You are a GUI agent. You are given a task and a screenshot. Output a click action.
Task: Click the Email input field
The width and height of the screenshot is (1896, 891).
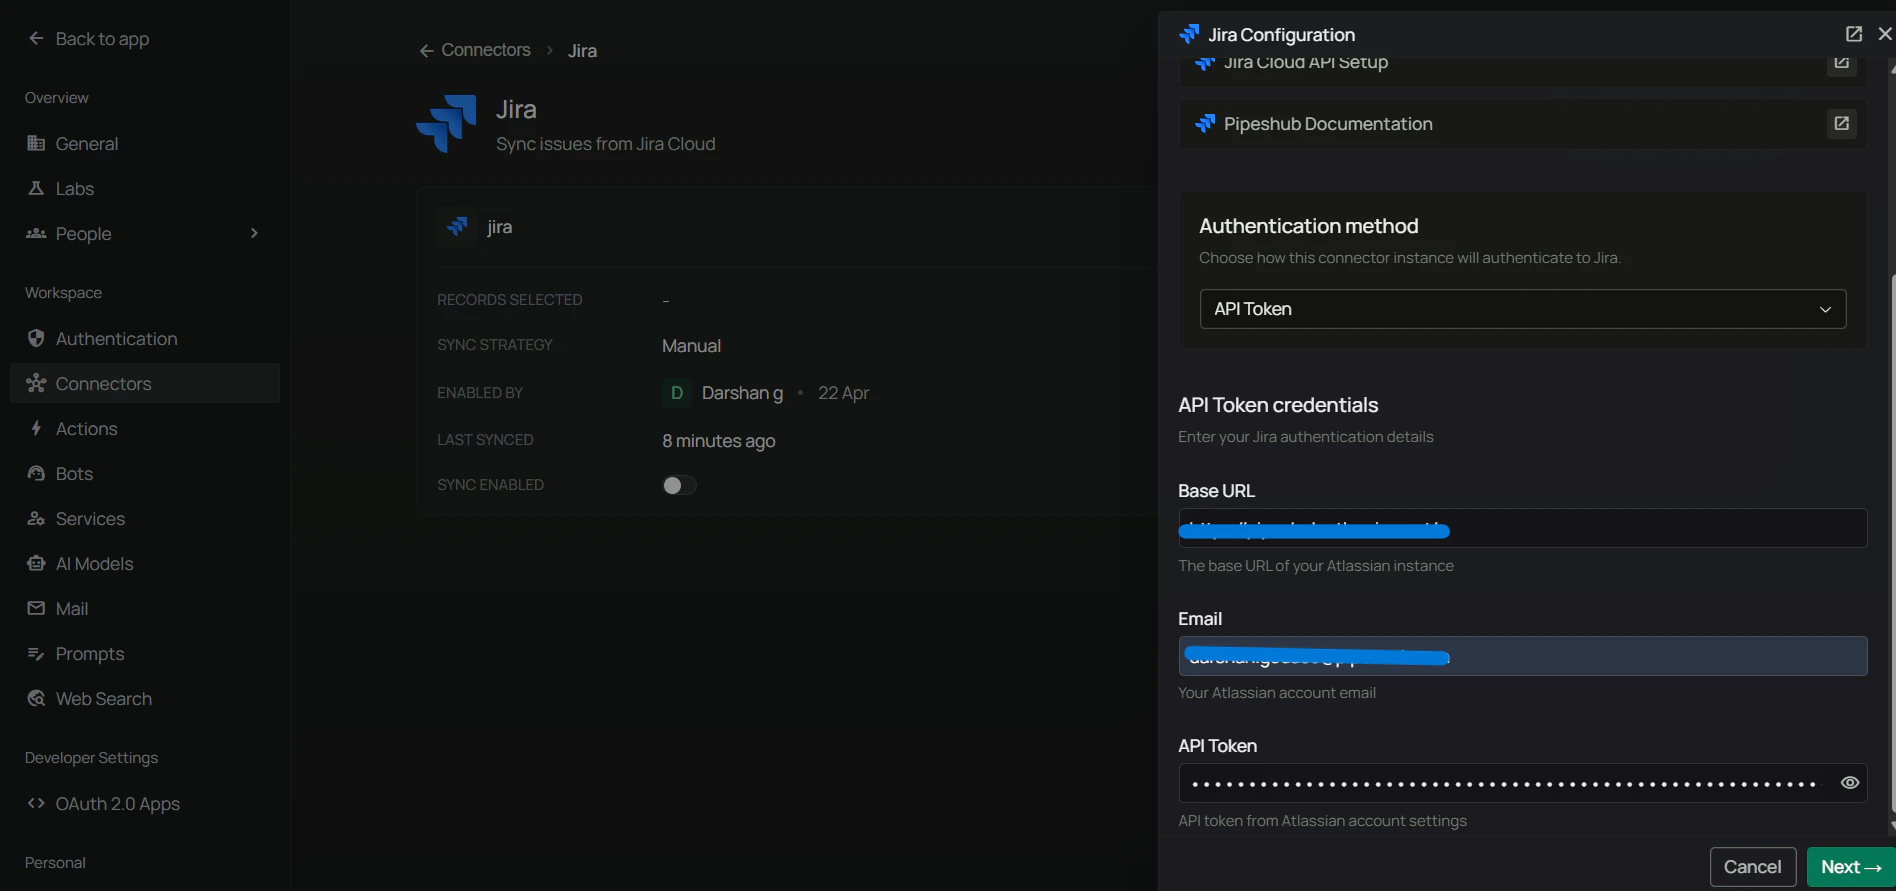[x=1523, y=656]
